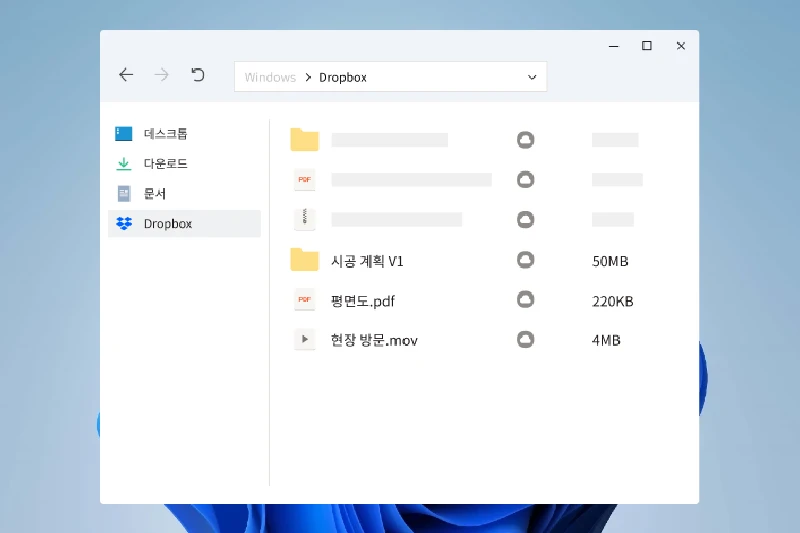Go forward with the right arrow button

[x=162, y=75]
